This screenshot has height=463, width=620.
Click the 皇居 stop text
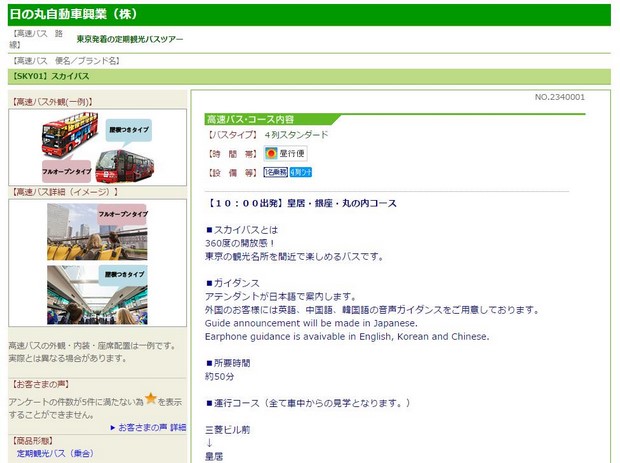214,457
